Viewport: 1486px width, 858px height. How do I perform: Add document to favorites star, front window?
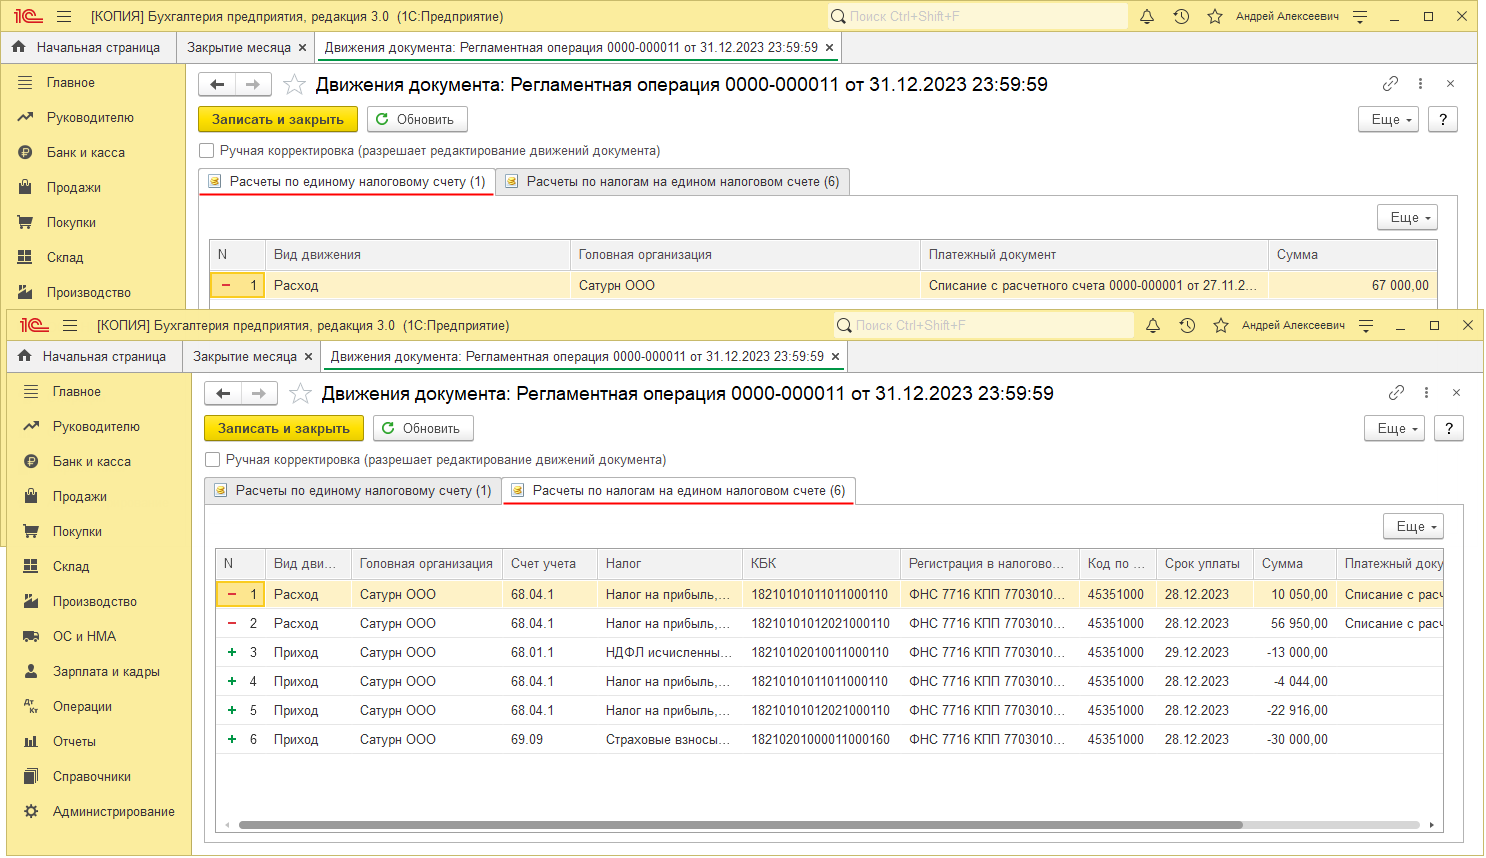point(300,394)
